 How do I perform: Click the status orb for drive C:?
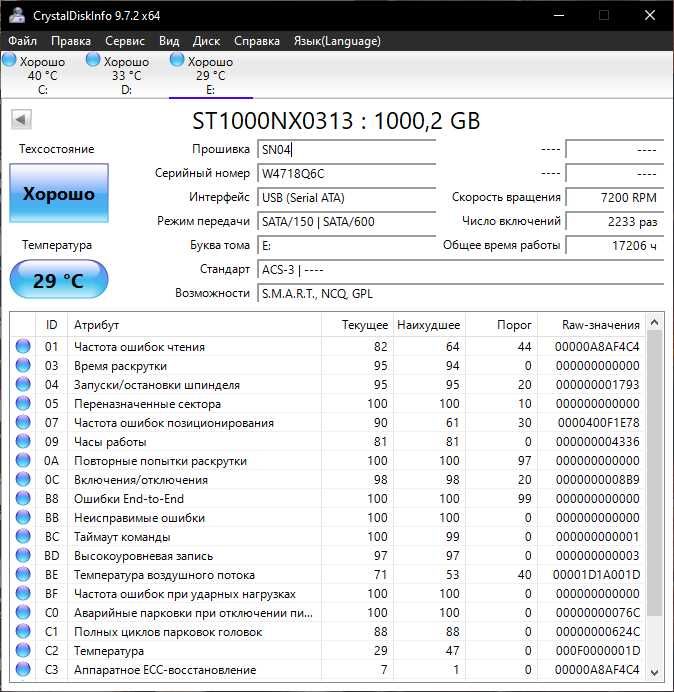coord(10,60)
